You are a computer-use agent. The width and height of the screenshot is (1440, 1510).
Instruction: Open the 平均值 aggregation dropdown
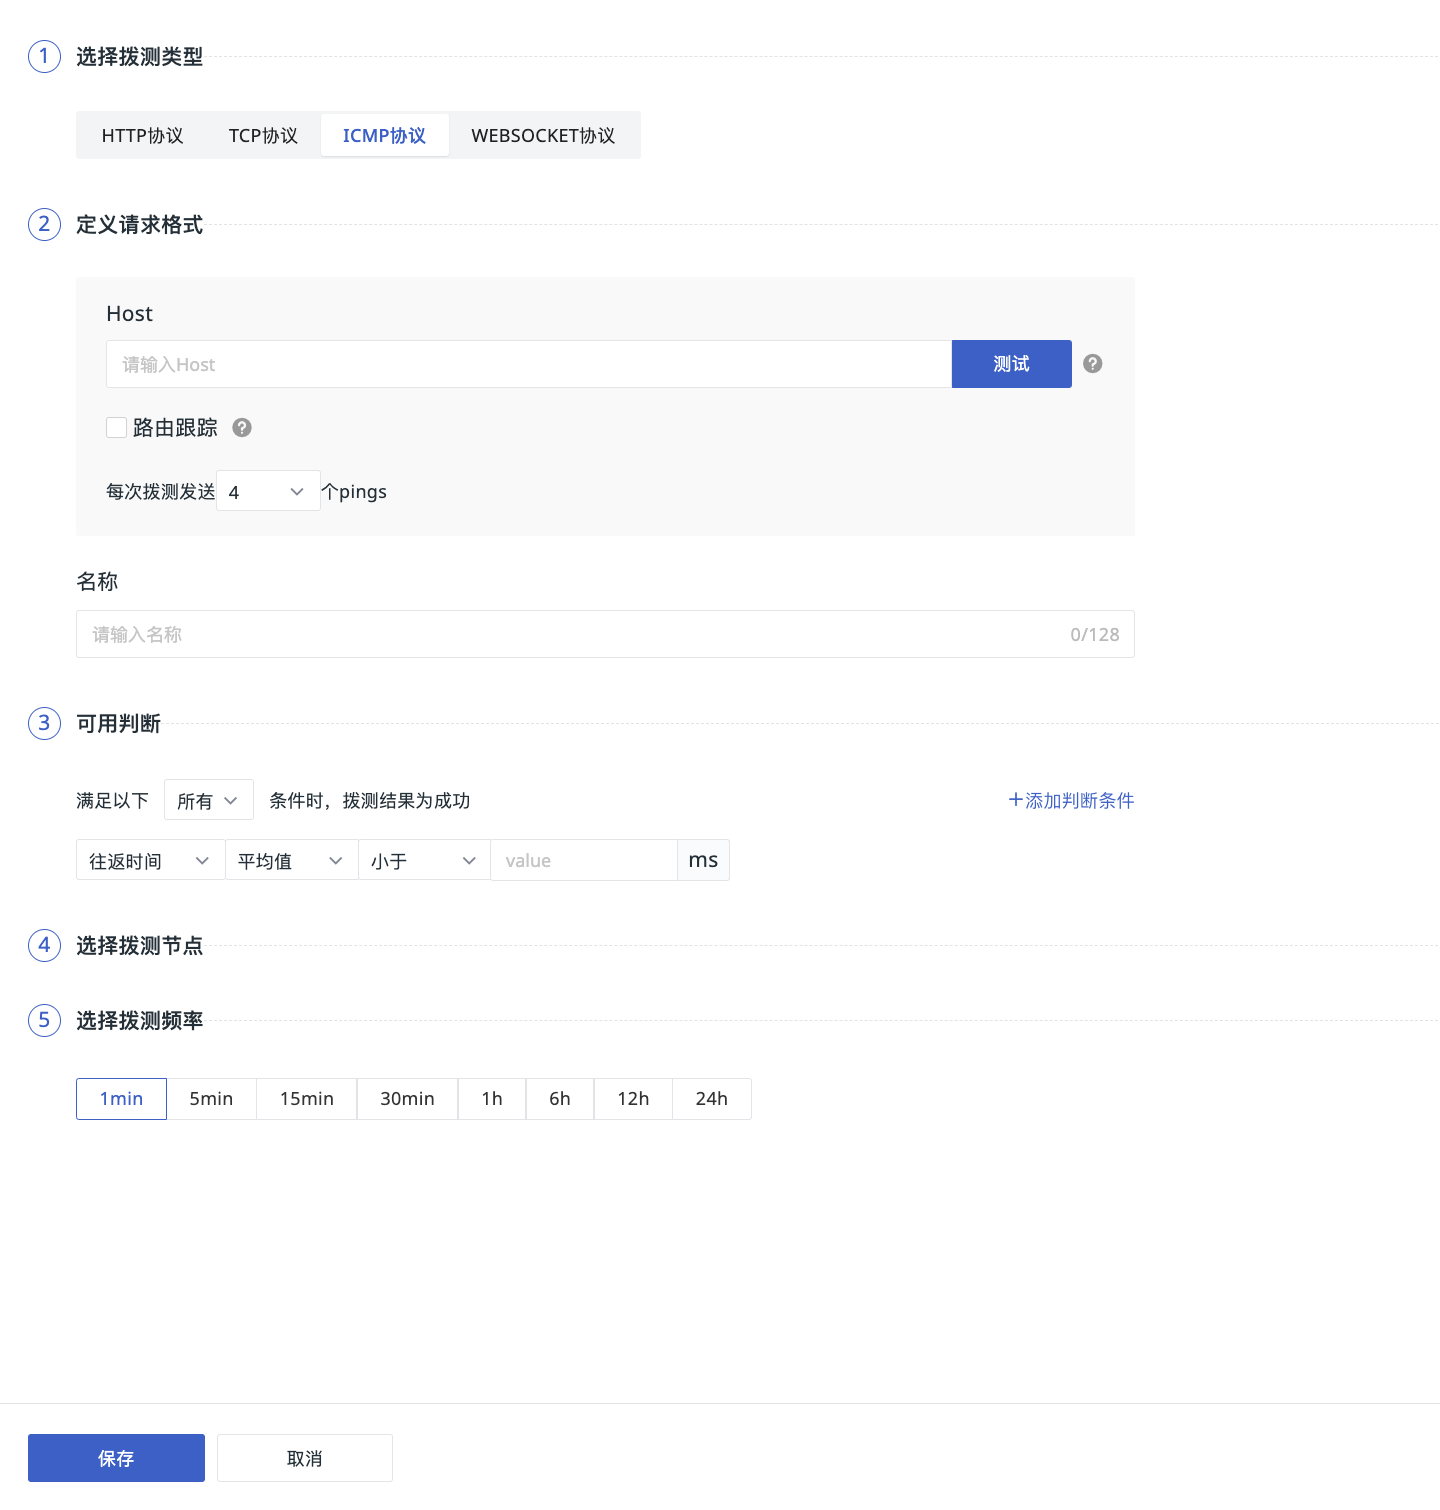(x=291, y=860)
